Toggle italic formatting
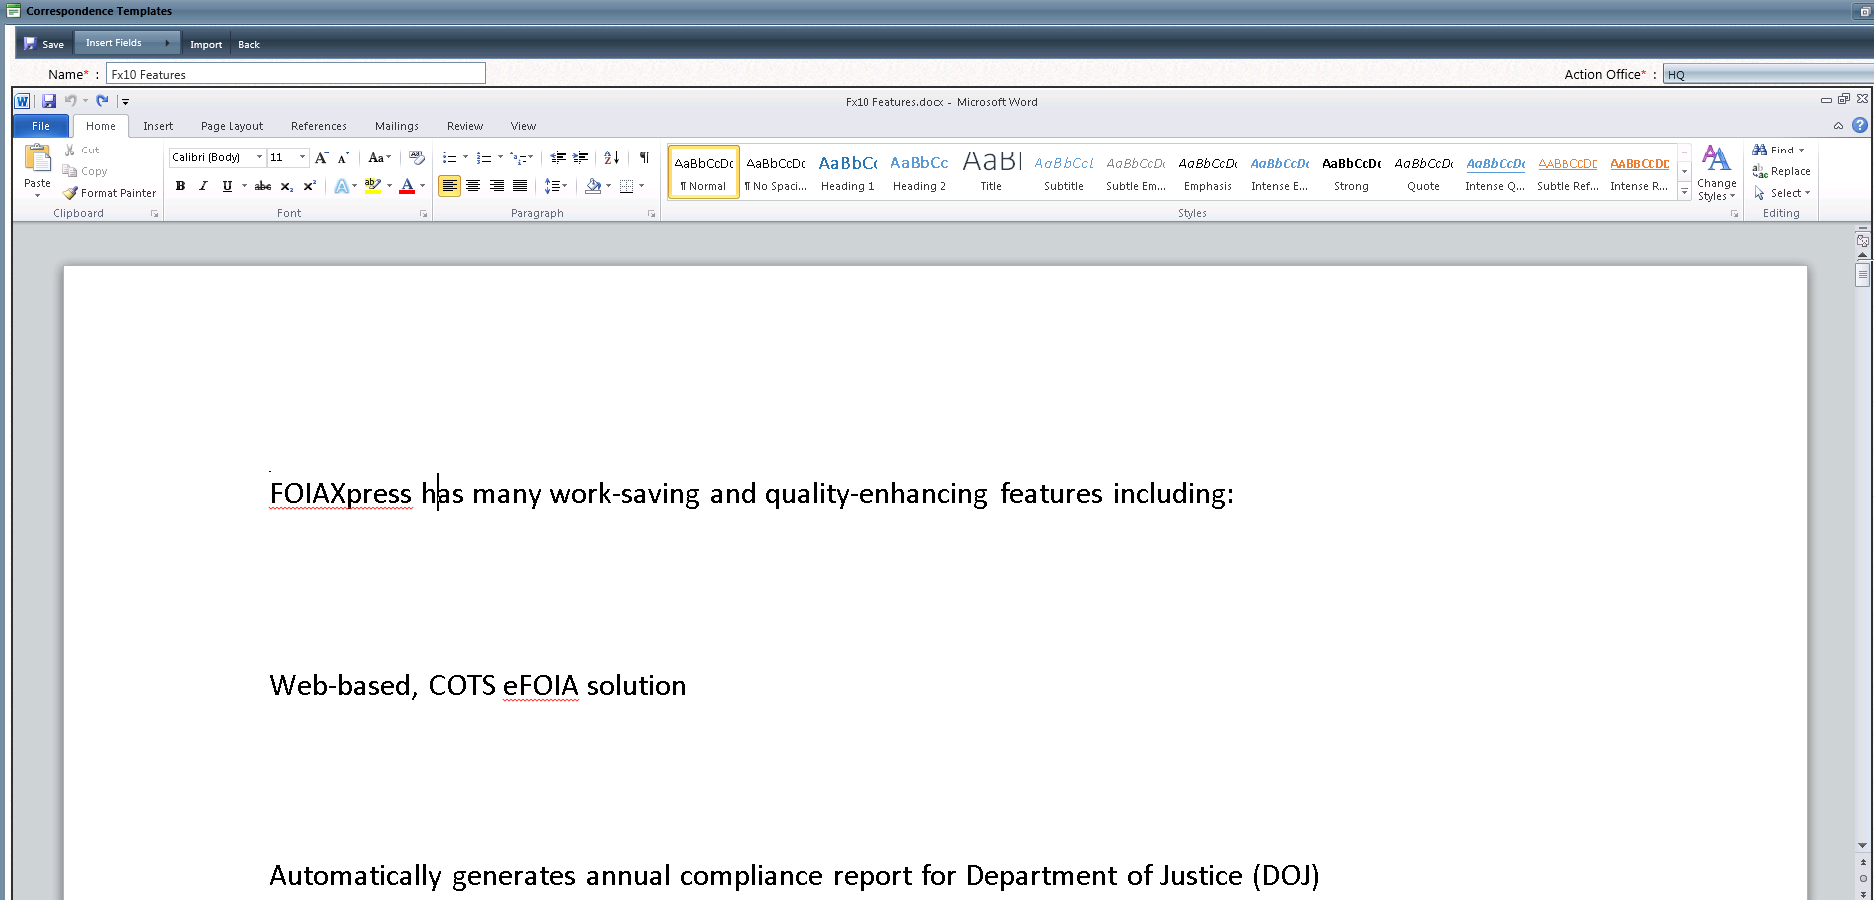 click(203, 186)
